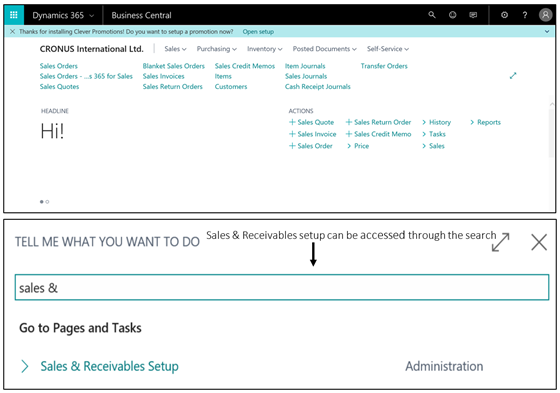Open the chat/notifications icon in header

pyautogui.click(x=473, y=15)
